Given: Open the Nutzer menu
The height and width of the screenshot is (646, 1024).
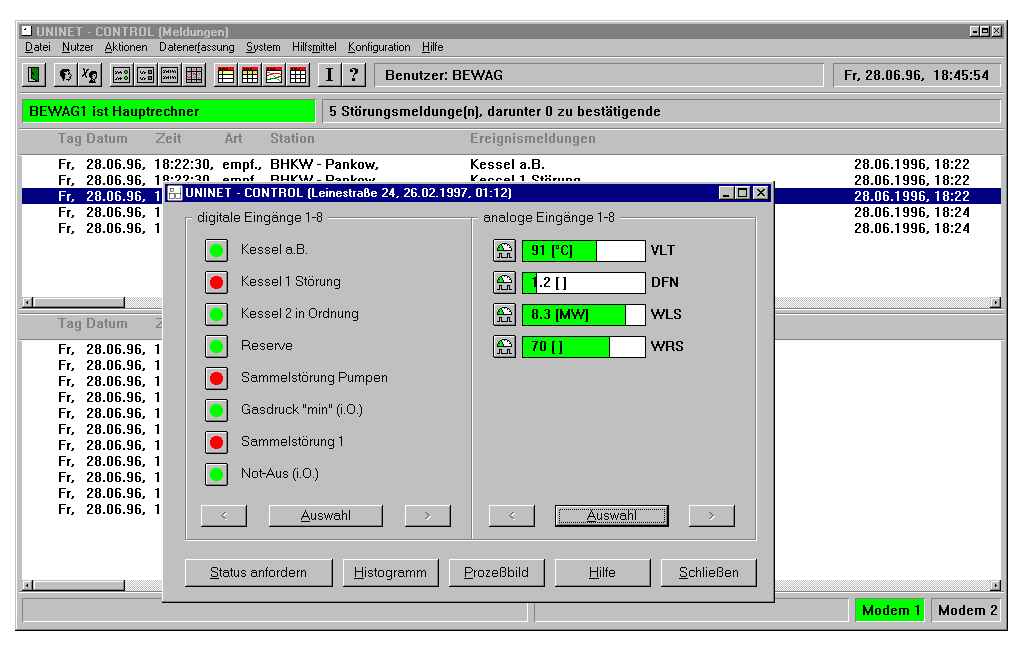Looking at the screenshot, I should 77,47.
